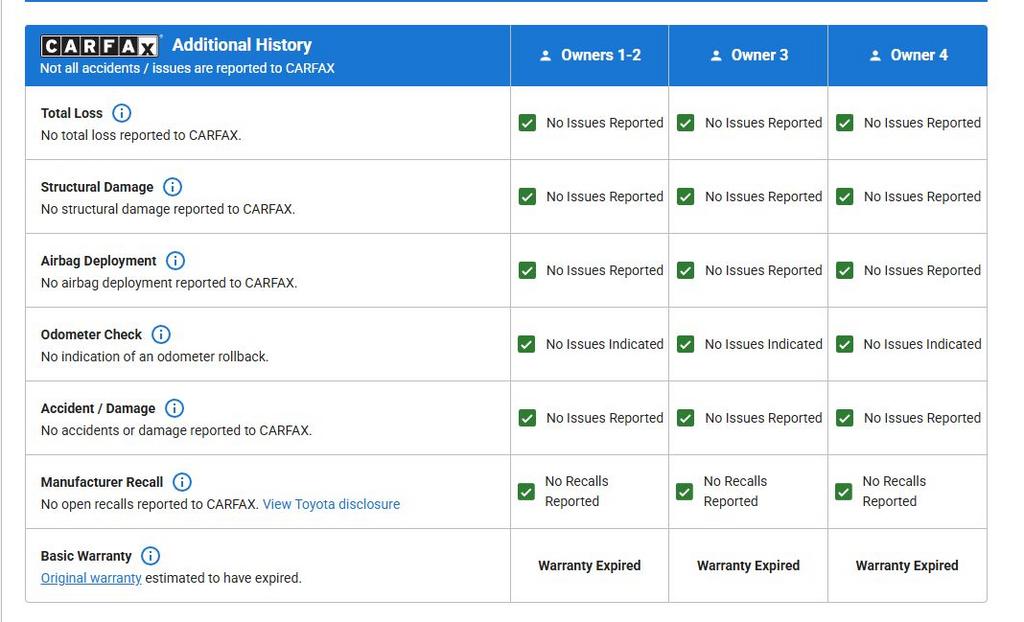Click Airbag Deployment checkmark under Owners 1-2

click(x=527, y=270)
